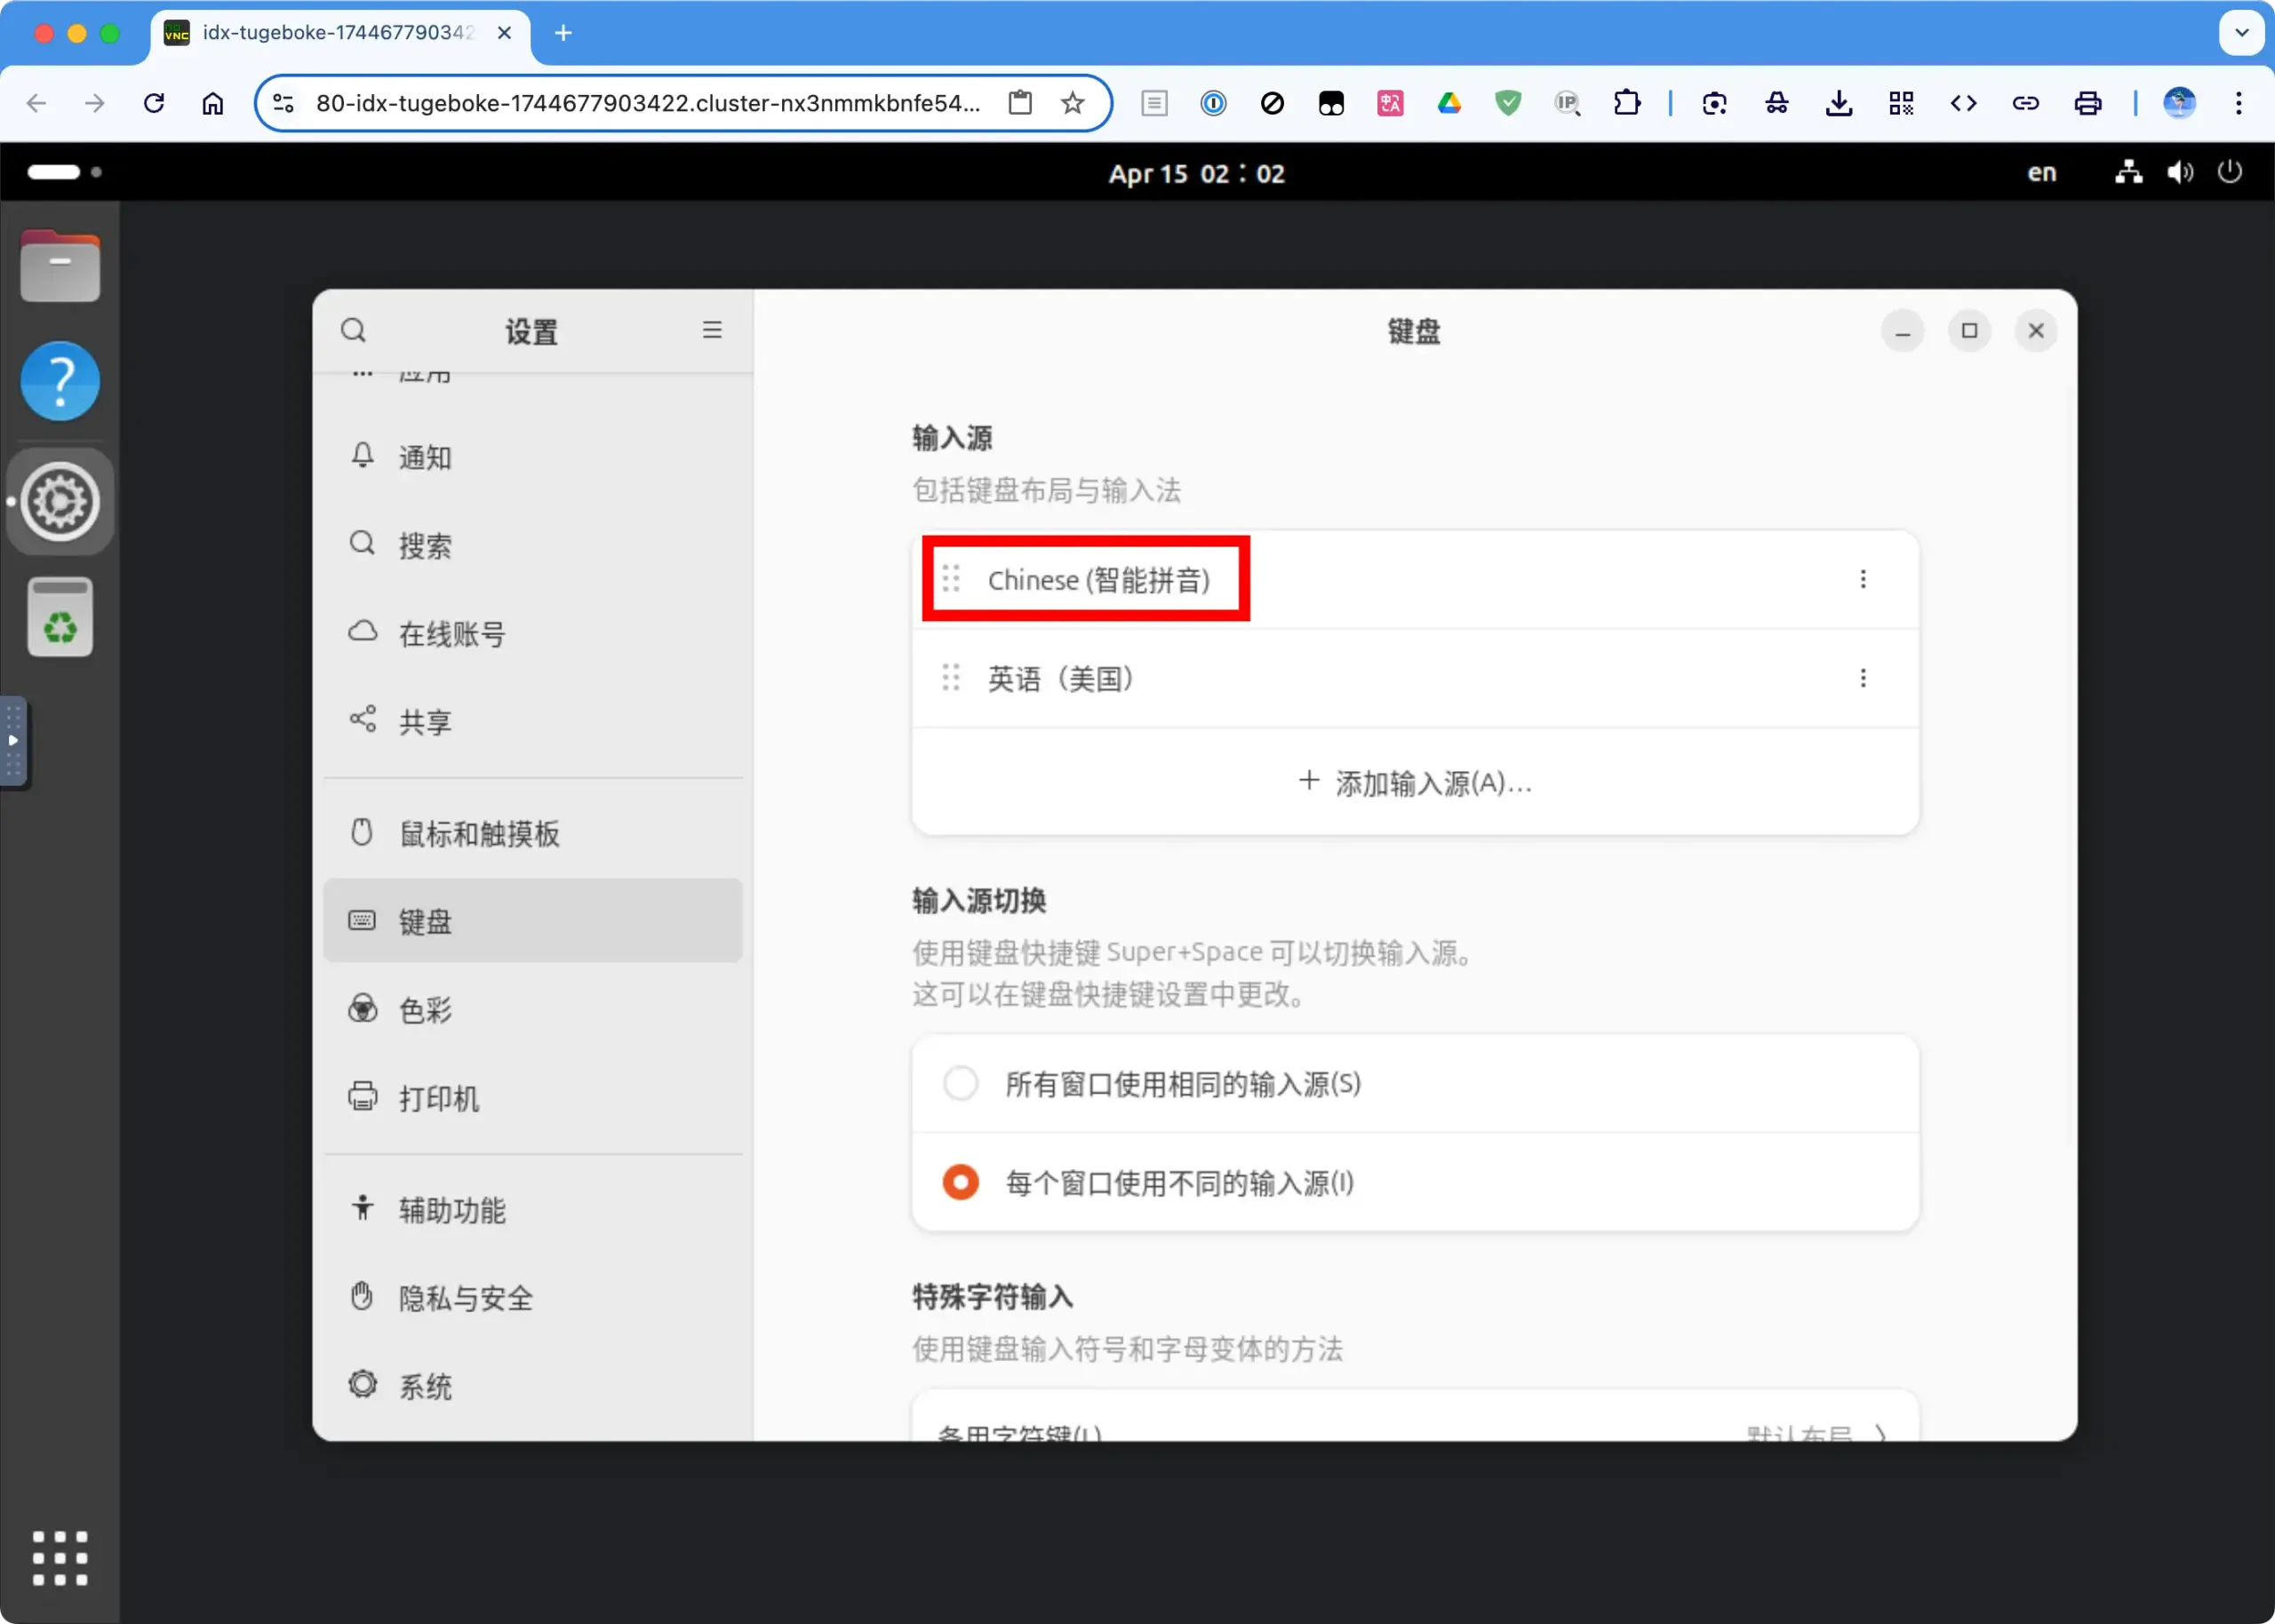View site information icon in address bar
The width and height of the screenshot is (2275, 1624).
(284, 103)
